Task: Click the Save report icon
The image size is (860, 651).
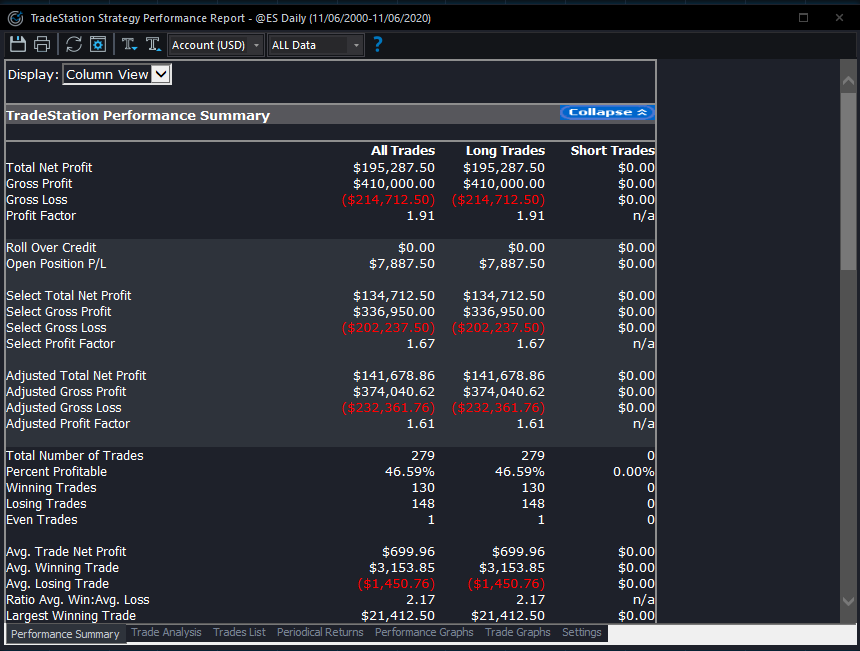Action: coord(17,44)
